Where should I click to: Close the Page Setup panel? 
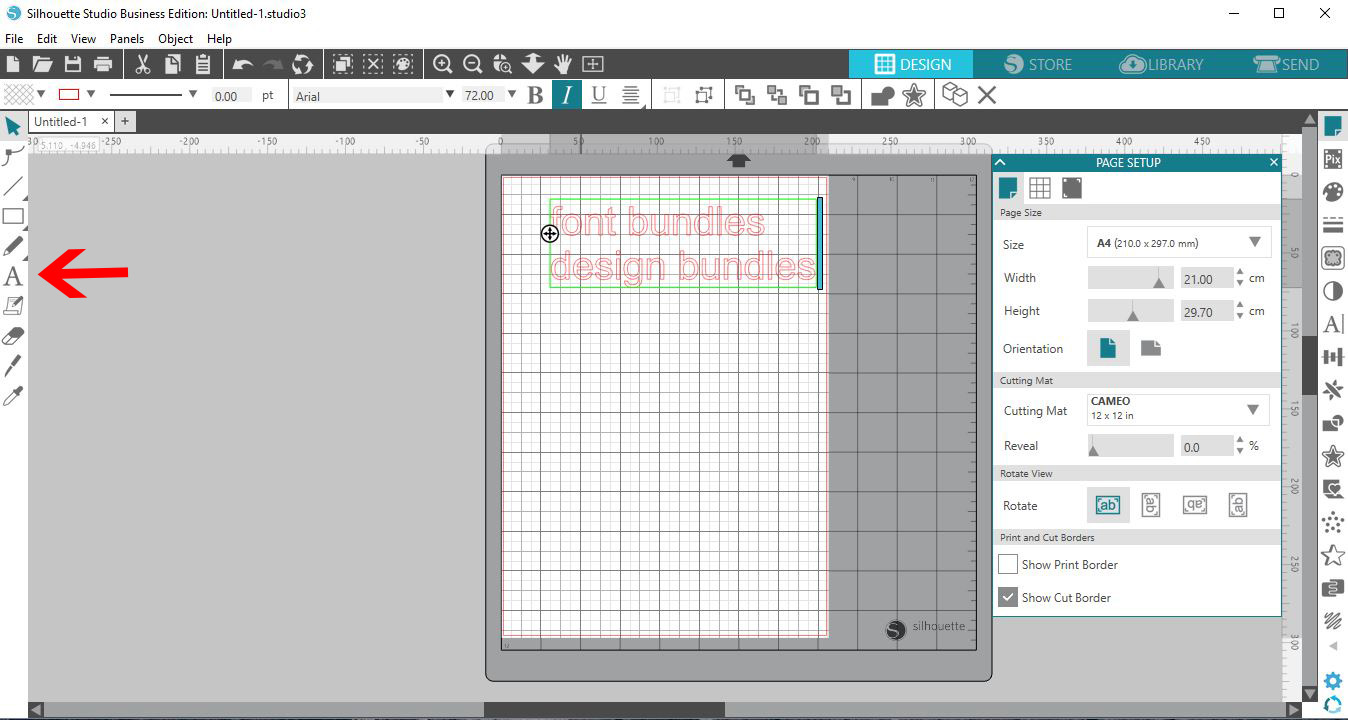tap(1274, 162)
